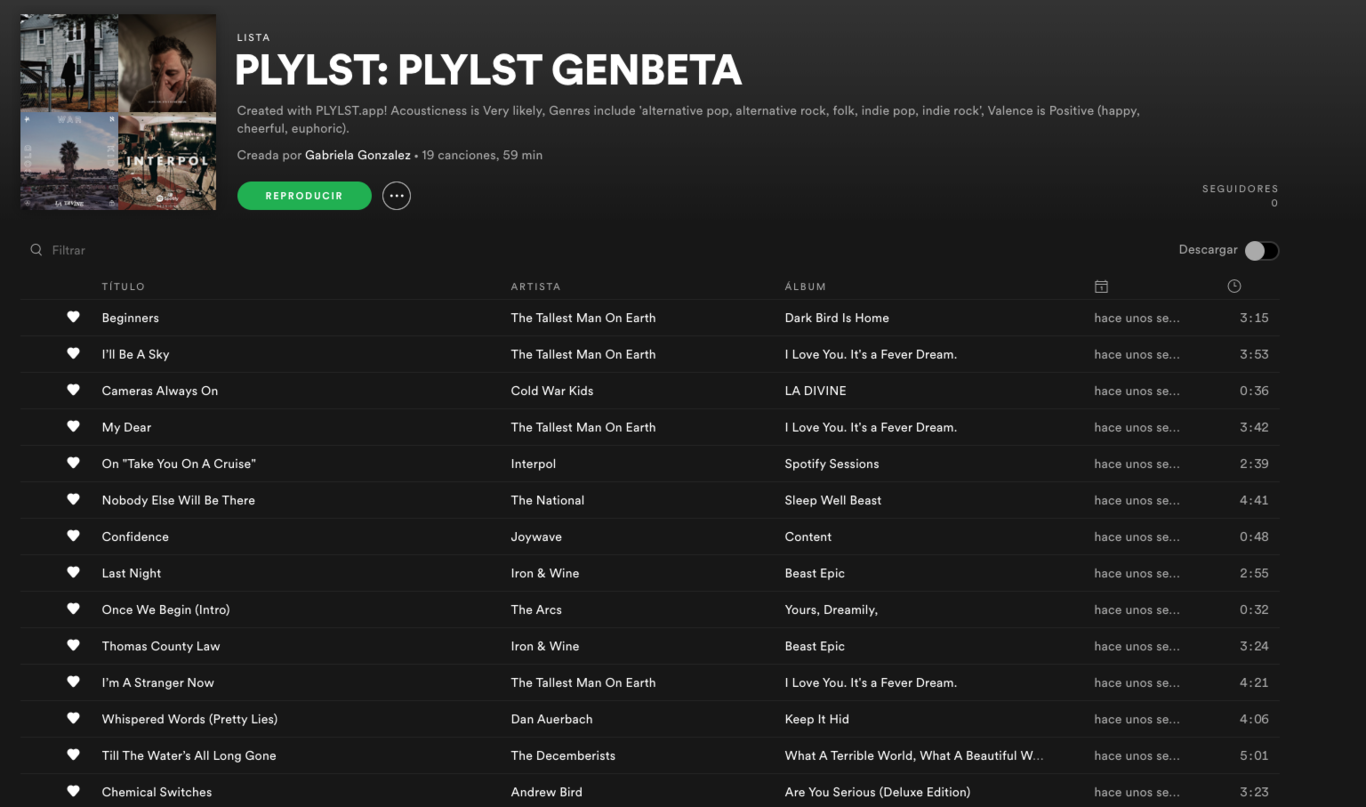1366x807 pixels.
Task: Click the heart next to Whispered Words (Pretty Lies)
Action: (x=73, y=718)
